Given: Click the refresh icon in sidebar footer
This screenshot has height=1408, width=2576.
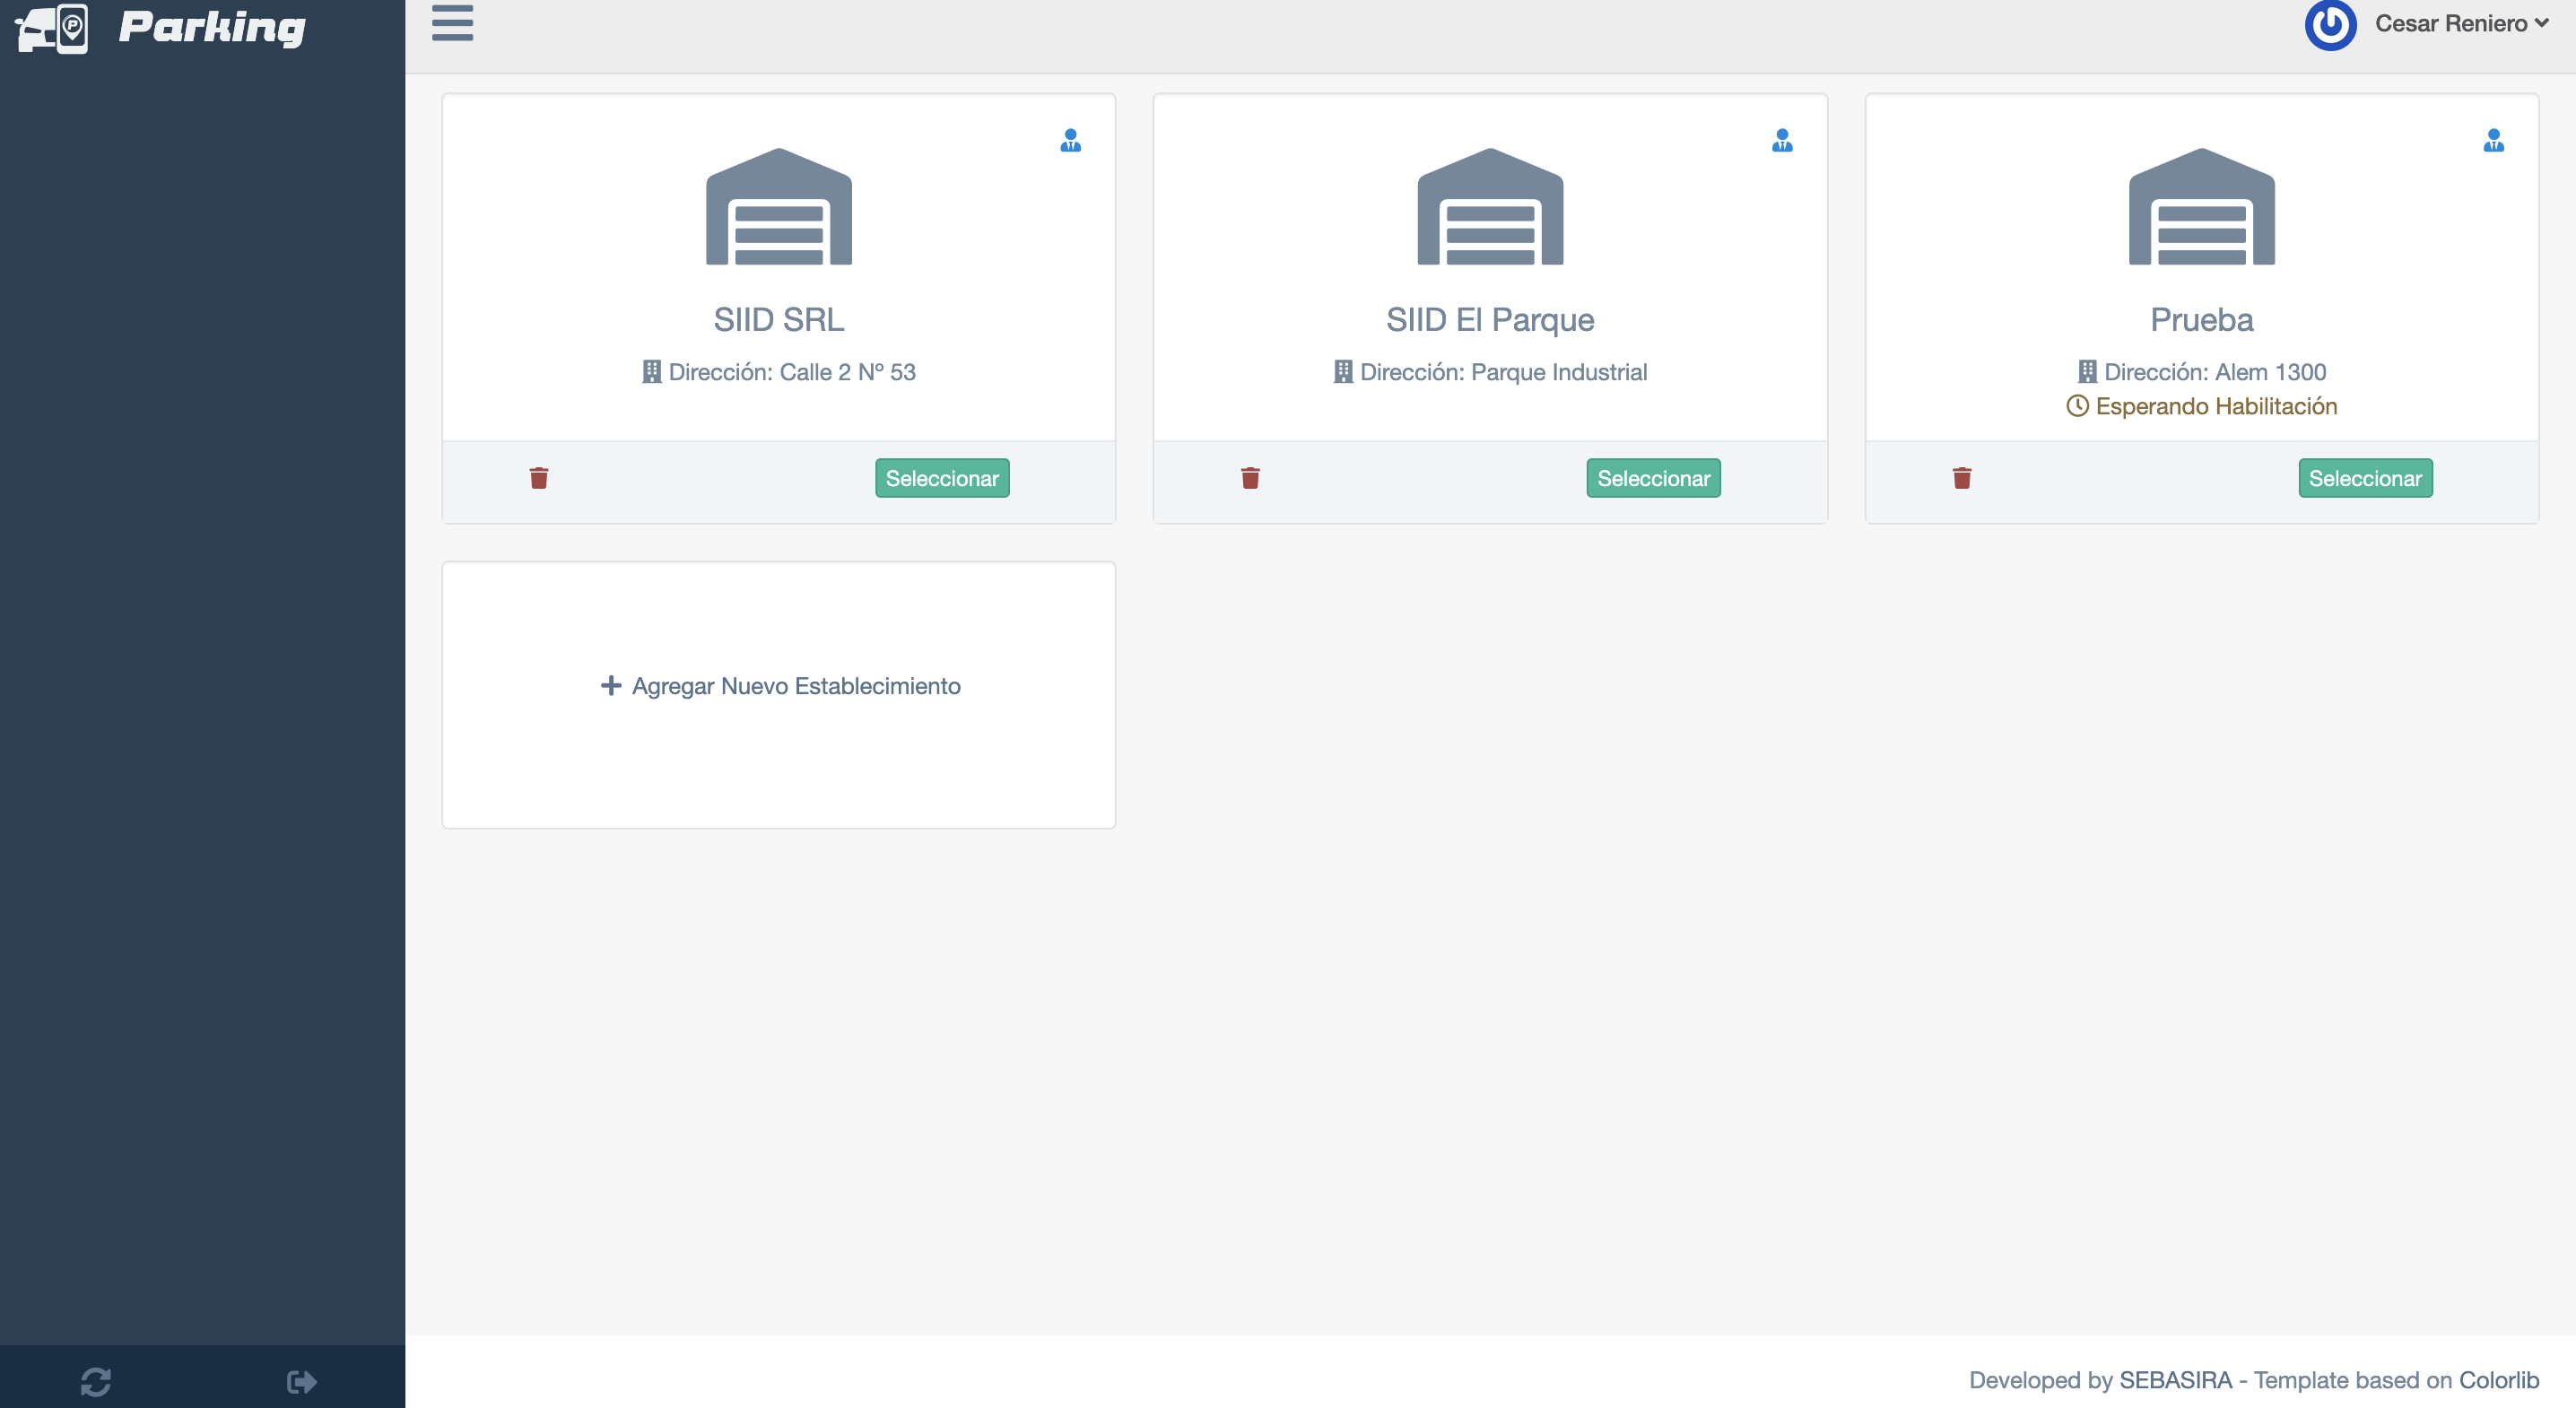Looking at the screenshot, I should [96, 1381].
